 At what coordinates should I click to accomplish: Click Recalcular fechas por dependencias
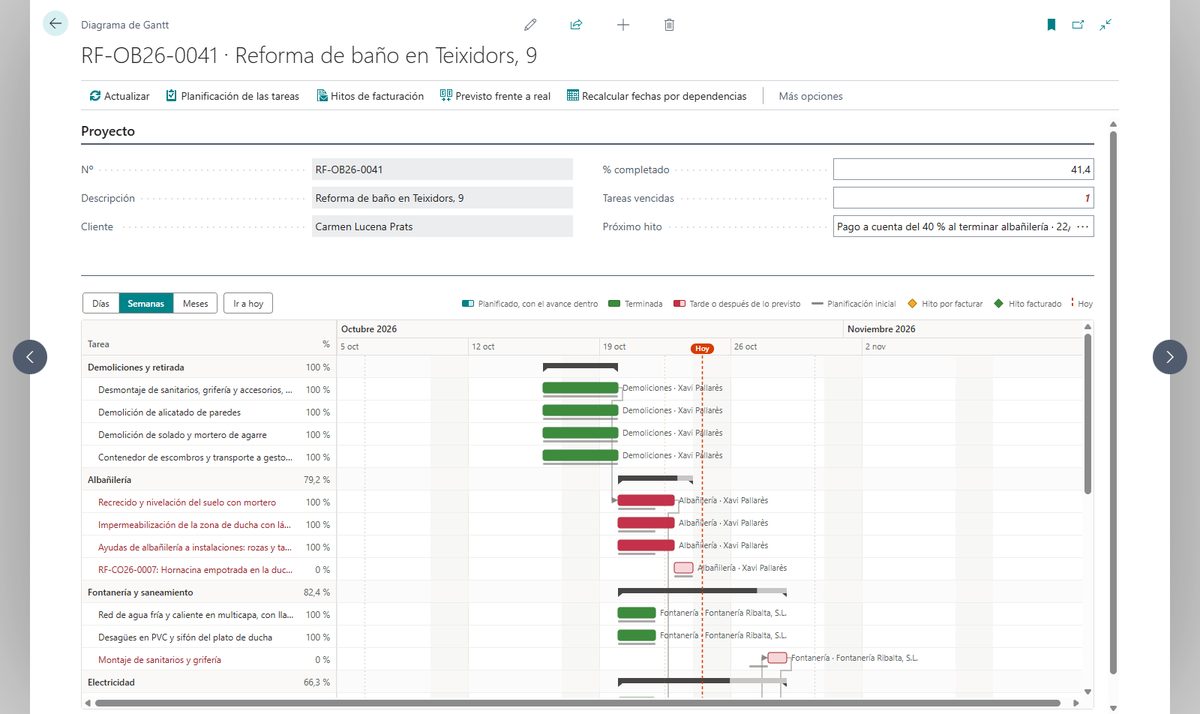pyautogui.click(x=656, y=96)
